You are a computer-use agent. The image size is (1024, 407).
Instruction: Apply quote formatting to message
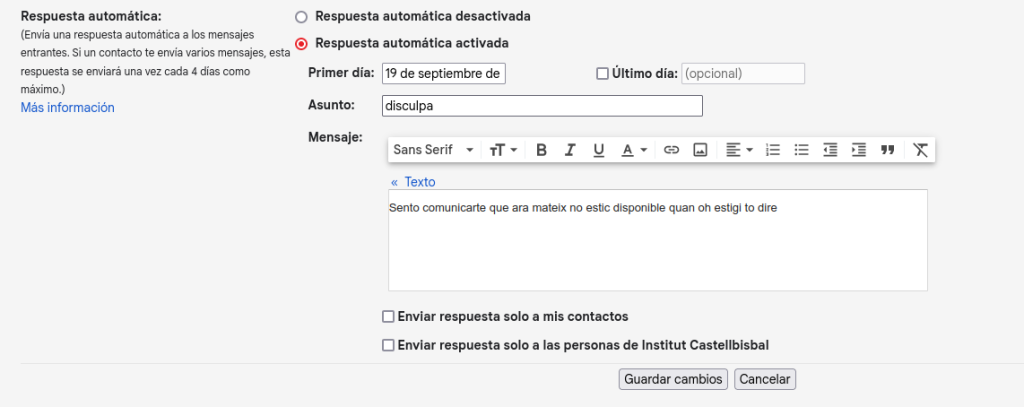click(887, 150)
